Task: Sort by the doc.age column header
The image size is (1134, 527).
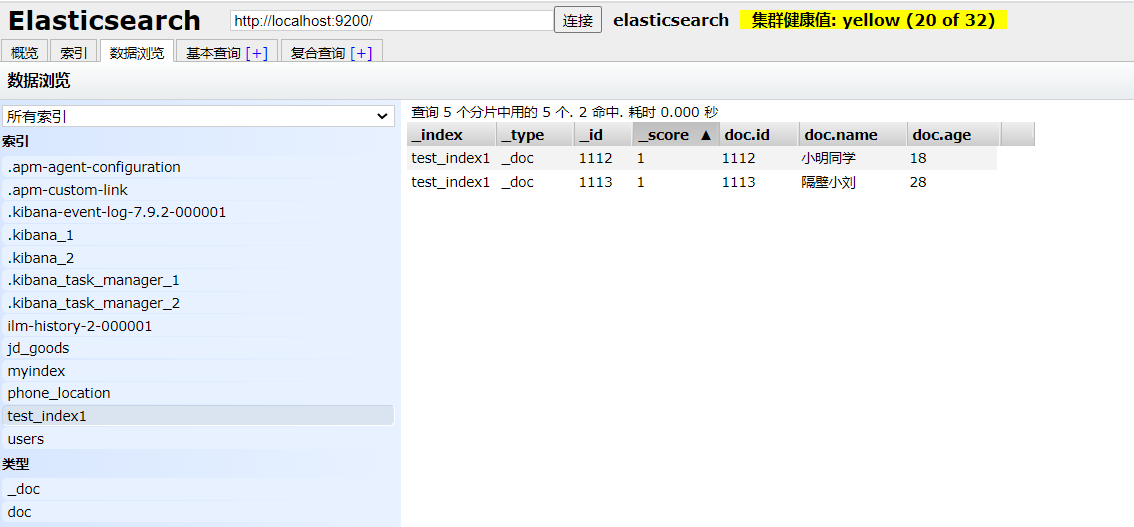Action: tap(954, 134)
